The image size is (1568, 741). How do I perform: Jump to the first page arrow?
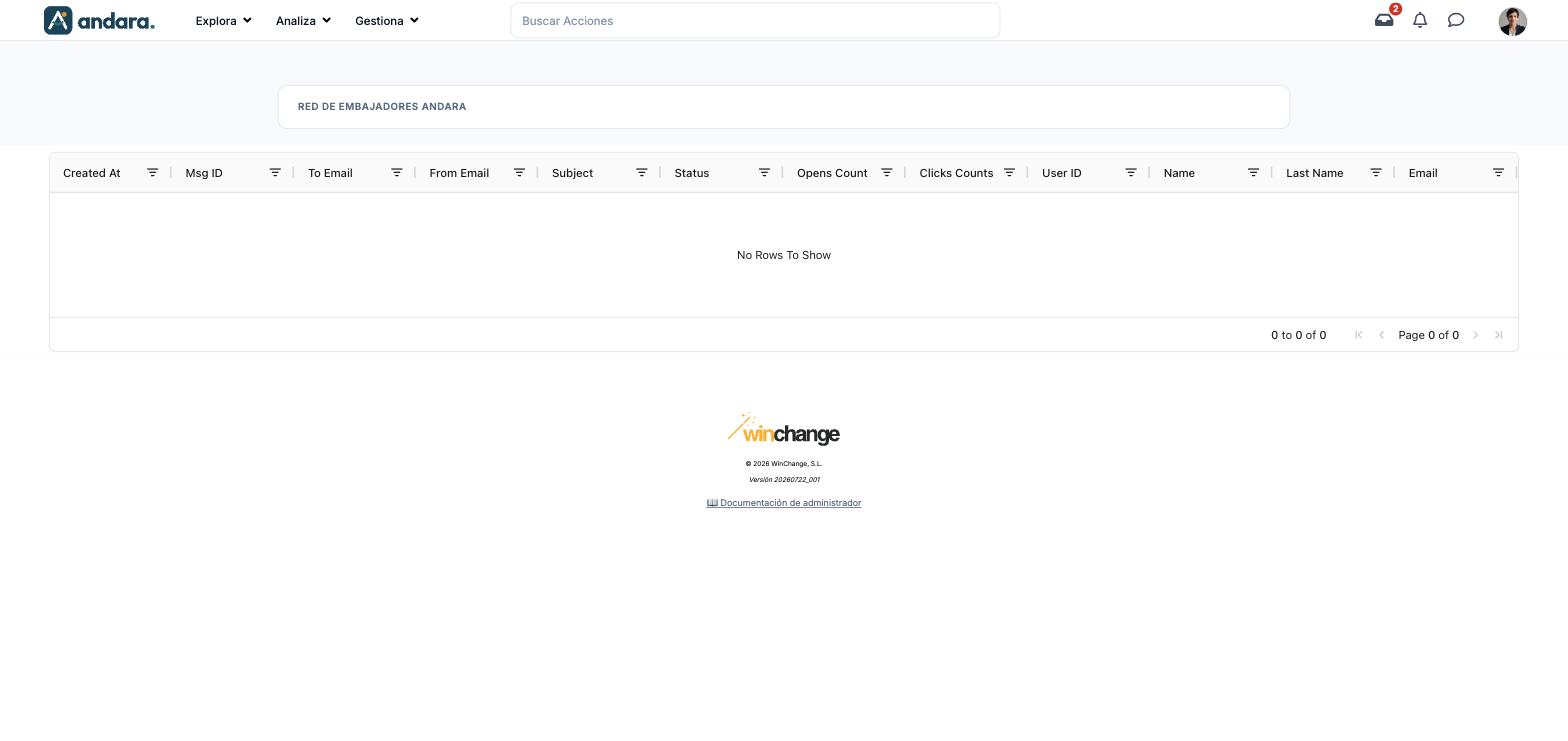point(1358,335)
